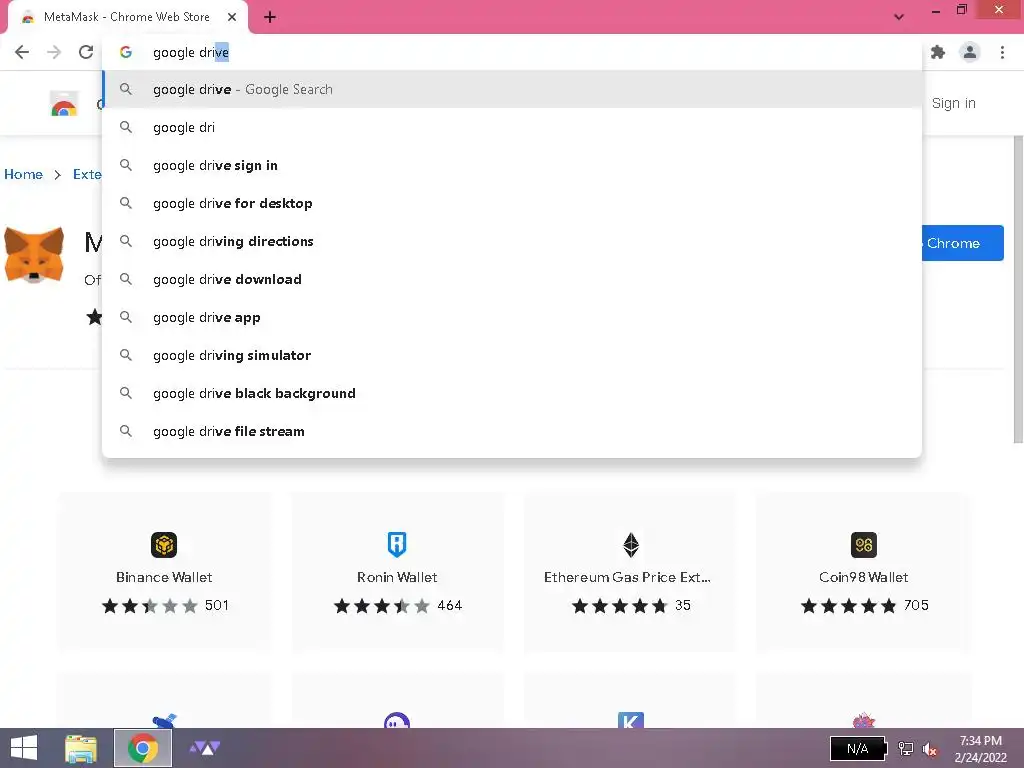Screen dimensions: 1024x768
Task: Click the Sign in link
Action: [953, 103]
